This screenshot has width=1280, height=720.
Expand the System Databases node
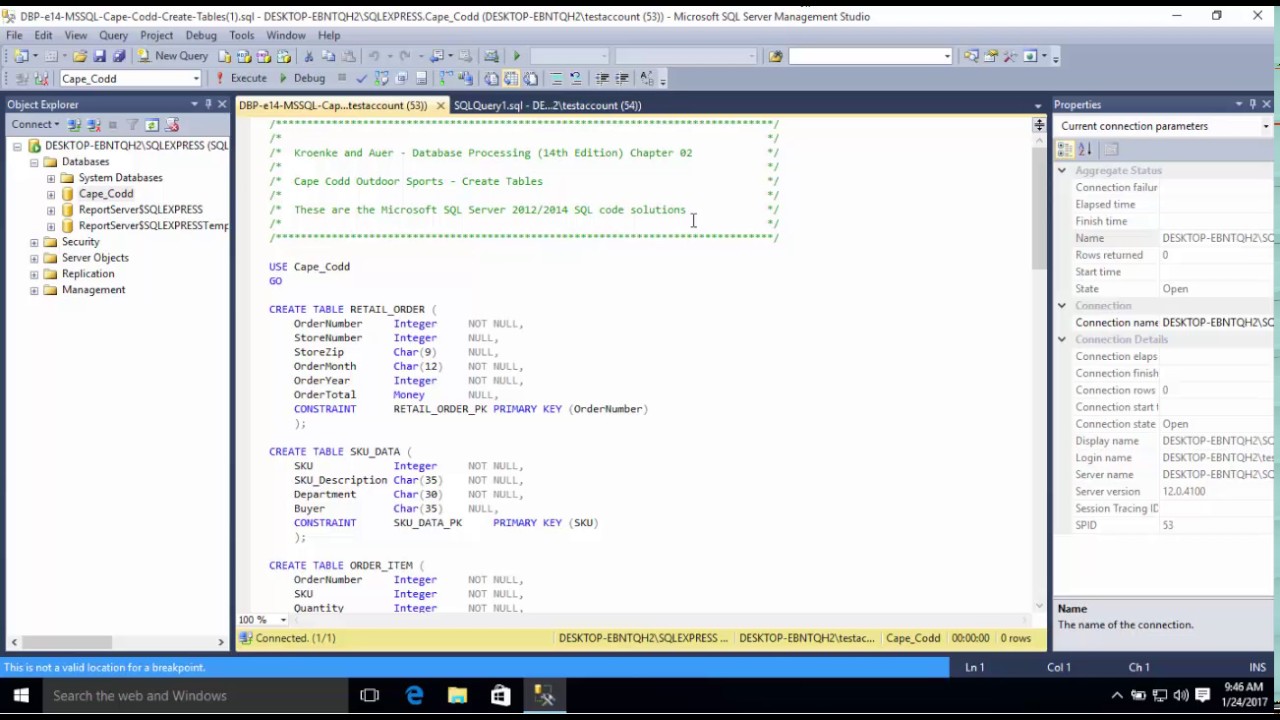click(51, 178)
